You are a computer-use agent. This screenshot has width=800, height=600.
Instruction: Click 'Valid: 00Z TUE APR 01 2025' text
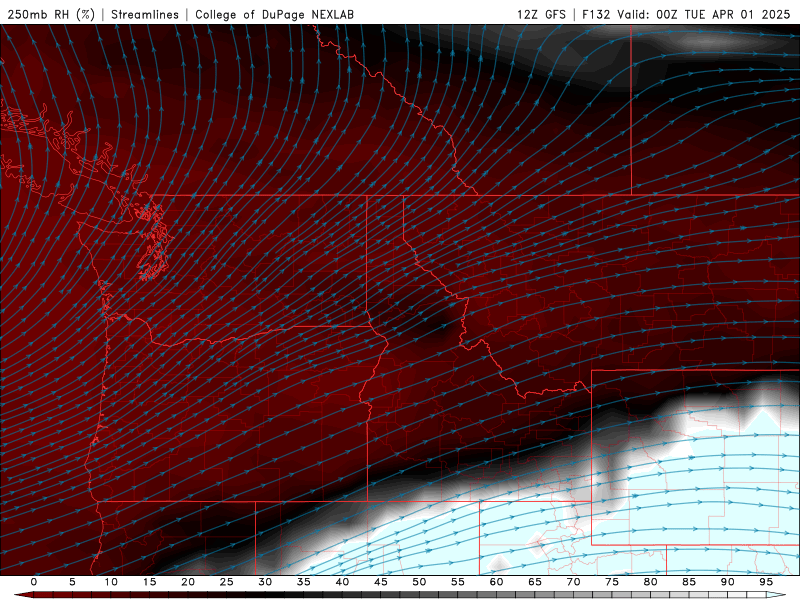704,14
